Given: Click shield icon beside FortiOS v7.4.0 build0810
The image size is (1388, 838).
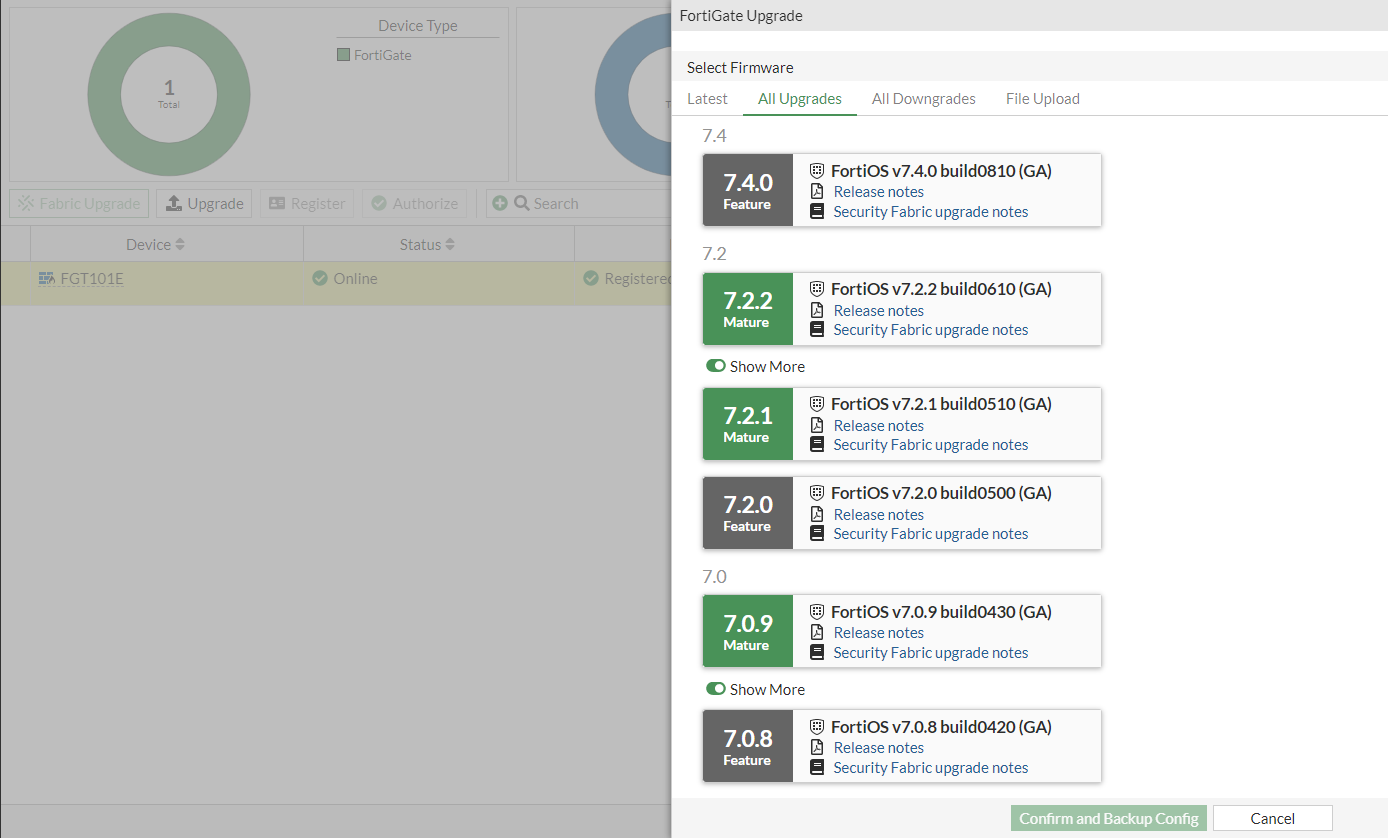Looking at the screenshot, I should tap(817, 171).
